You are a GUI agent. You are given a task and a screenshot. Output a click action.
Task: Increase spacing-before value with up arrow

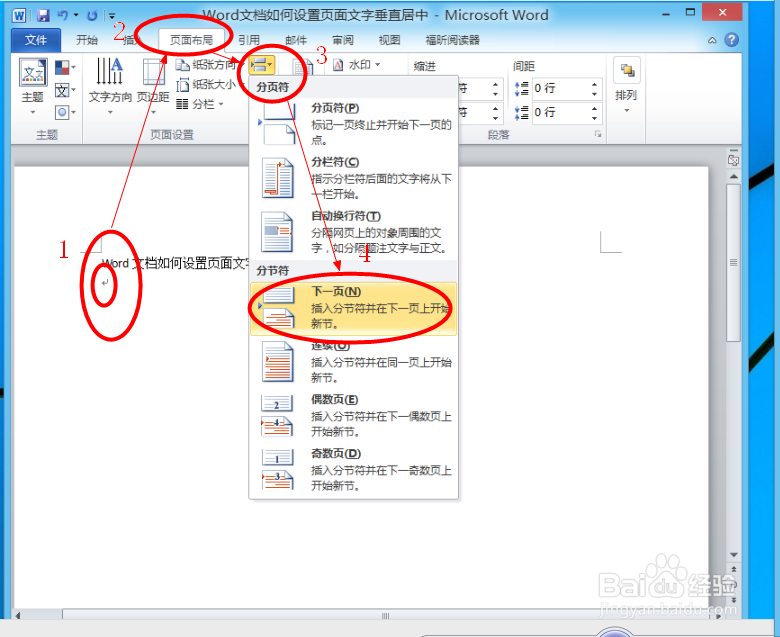coord(594,84)
